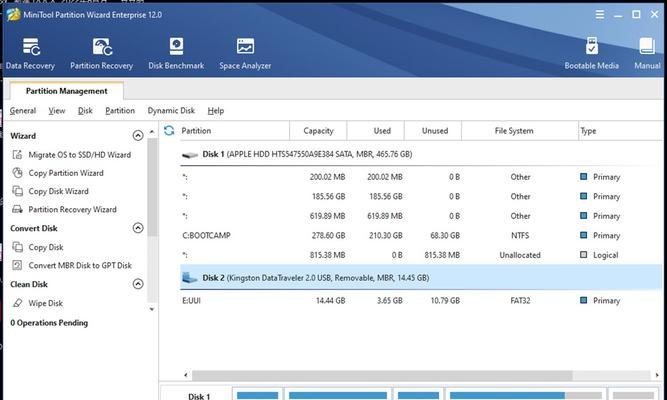Click the Copy Disk icon under Convert Disk
The image size is (667, 400).
point(17,247)
